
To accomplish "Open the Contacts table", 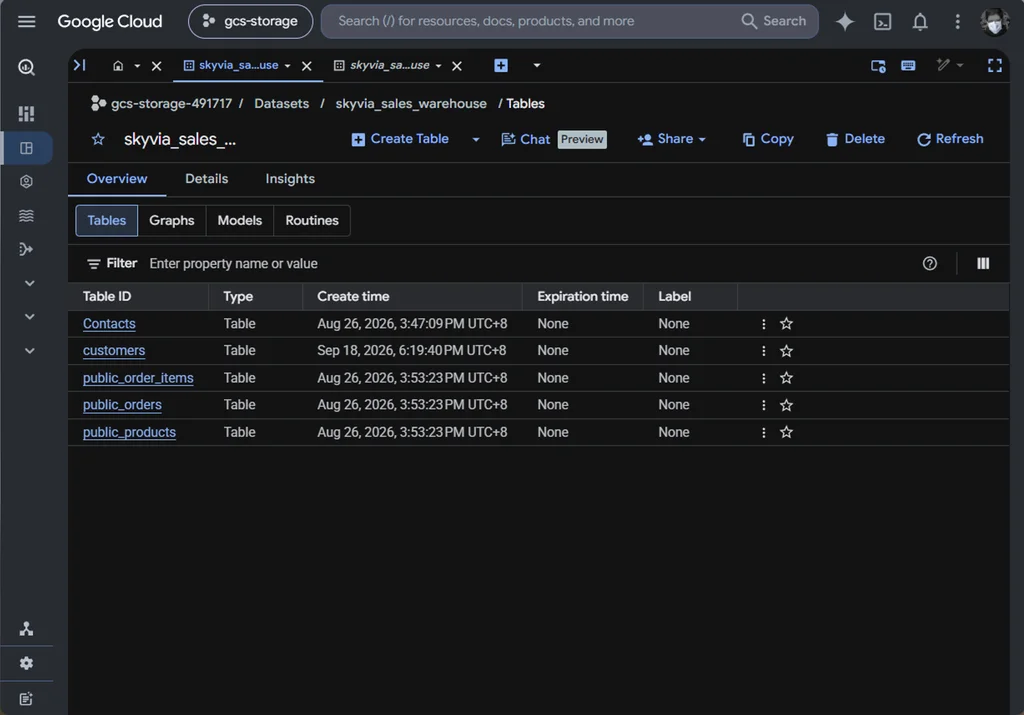I will (109, 324).
